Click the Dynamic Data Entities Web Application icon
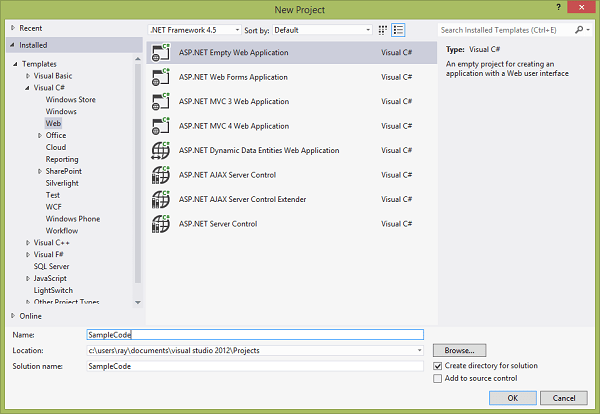Screen dimensions: 600x414 click(x=160, y=150)
